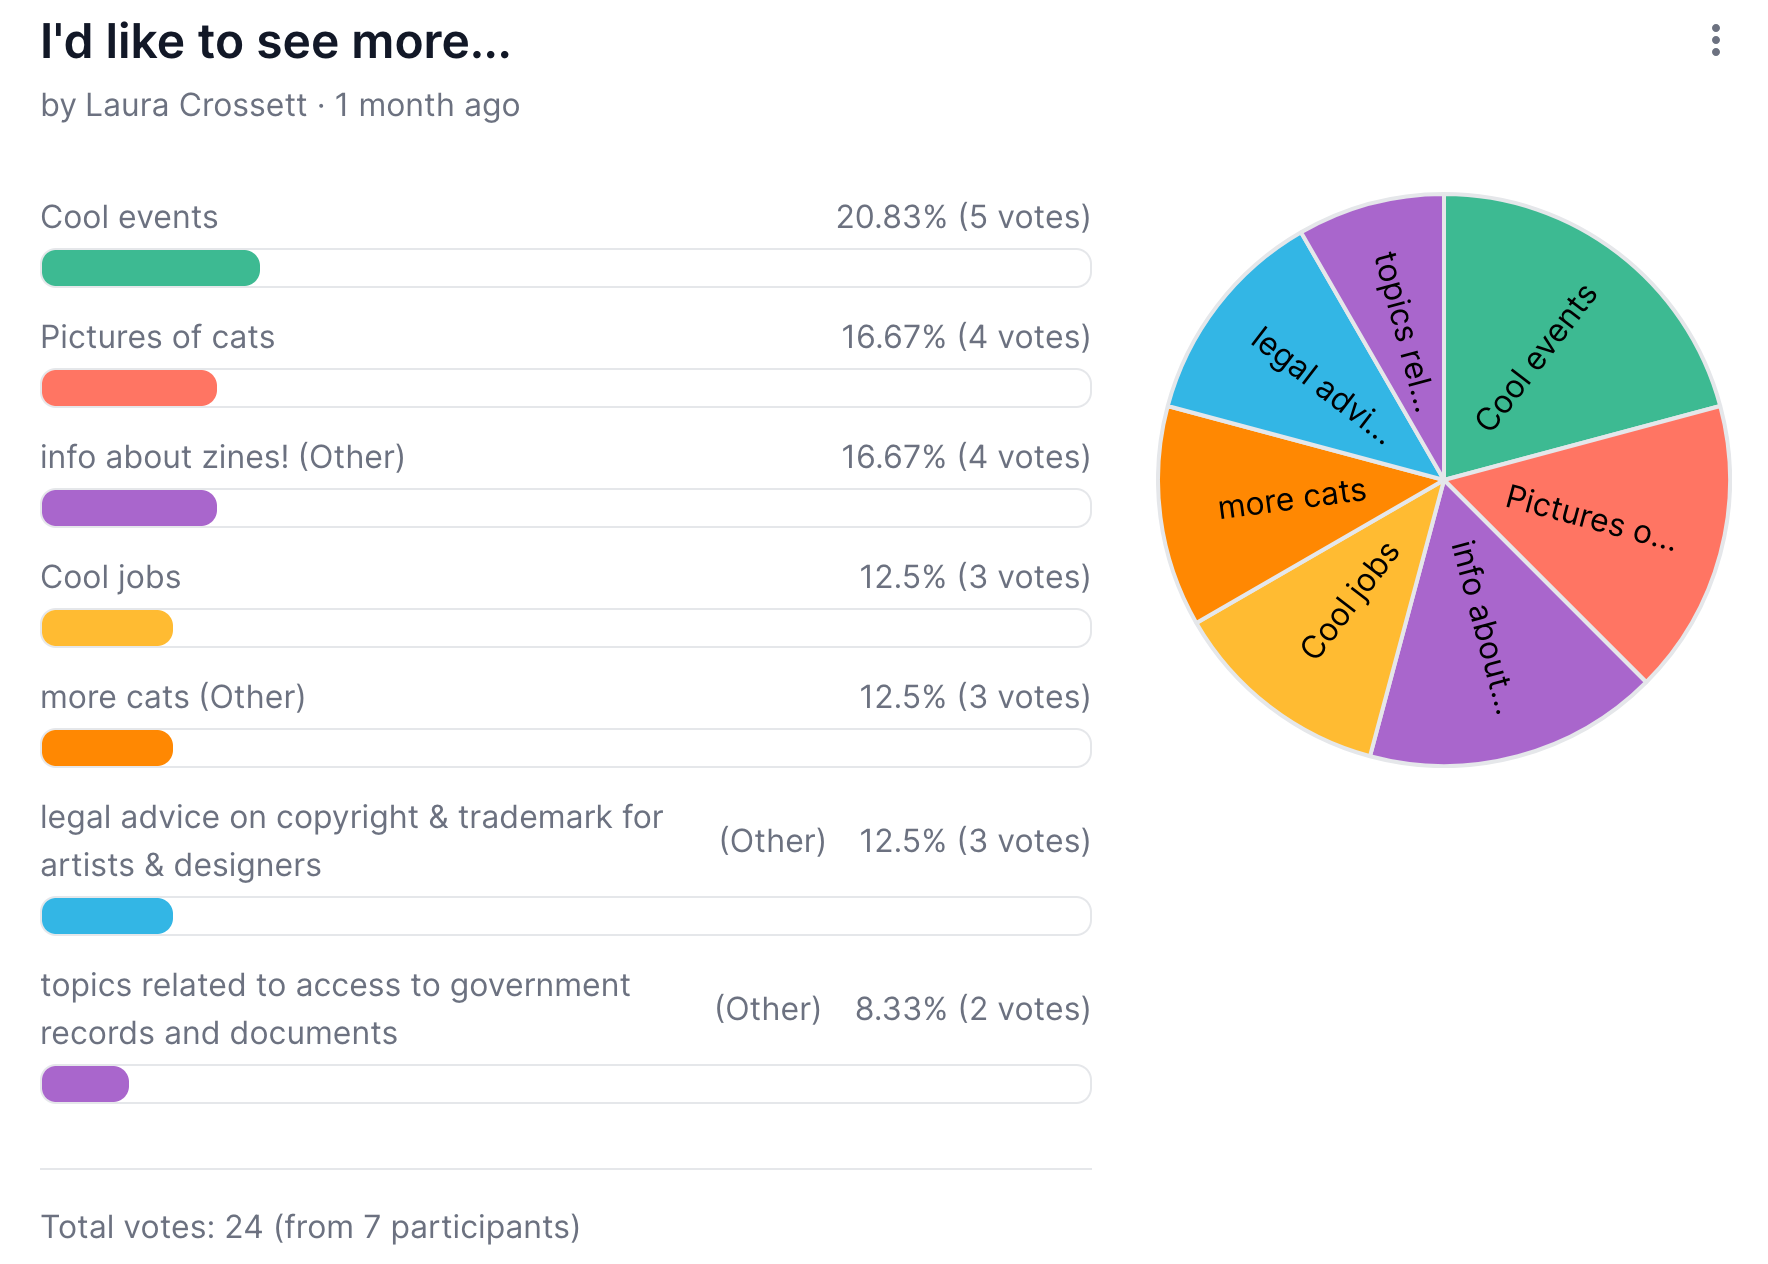Click the Cool jobs progress bar
1768x1264 pixels.
[107, 627]
